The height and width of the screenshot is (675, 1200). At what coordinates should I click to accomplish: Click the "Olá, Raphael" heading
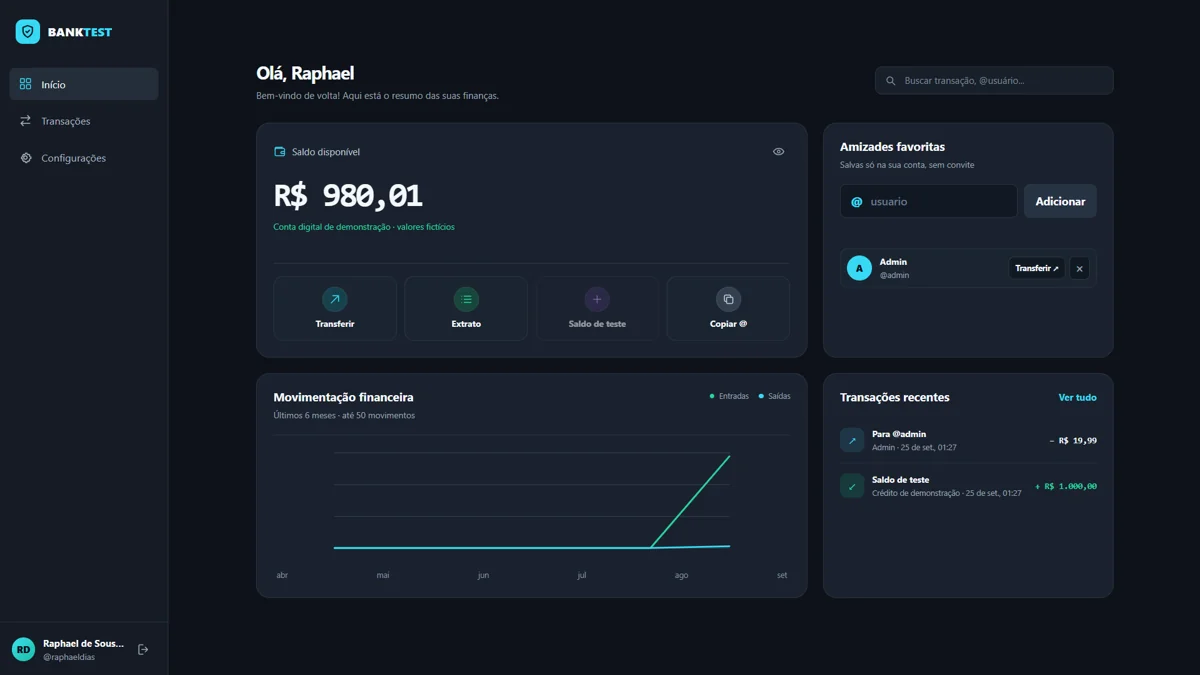tap(305, 73)
